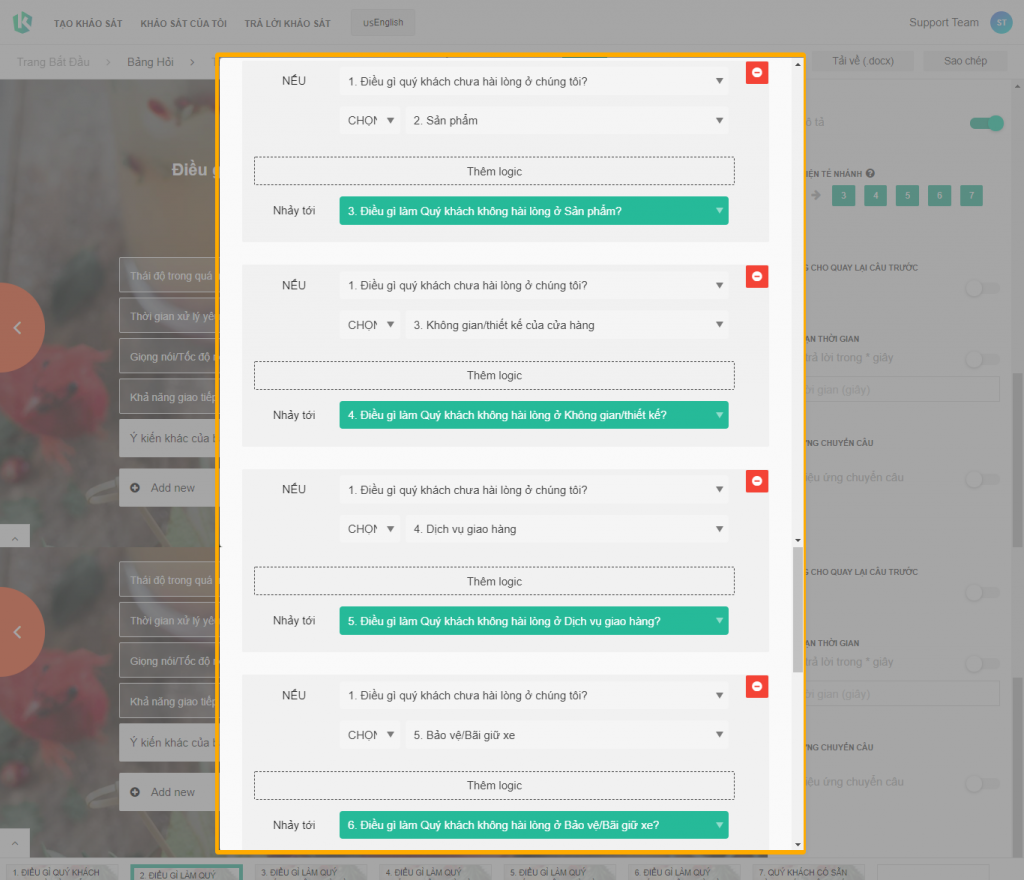Click upper orange previous arrow
This screenshot has width=1024, height=880.
coord(18,328)
